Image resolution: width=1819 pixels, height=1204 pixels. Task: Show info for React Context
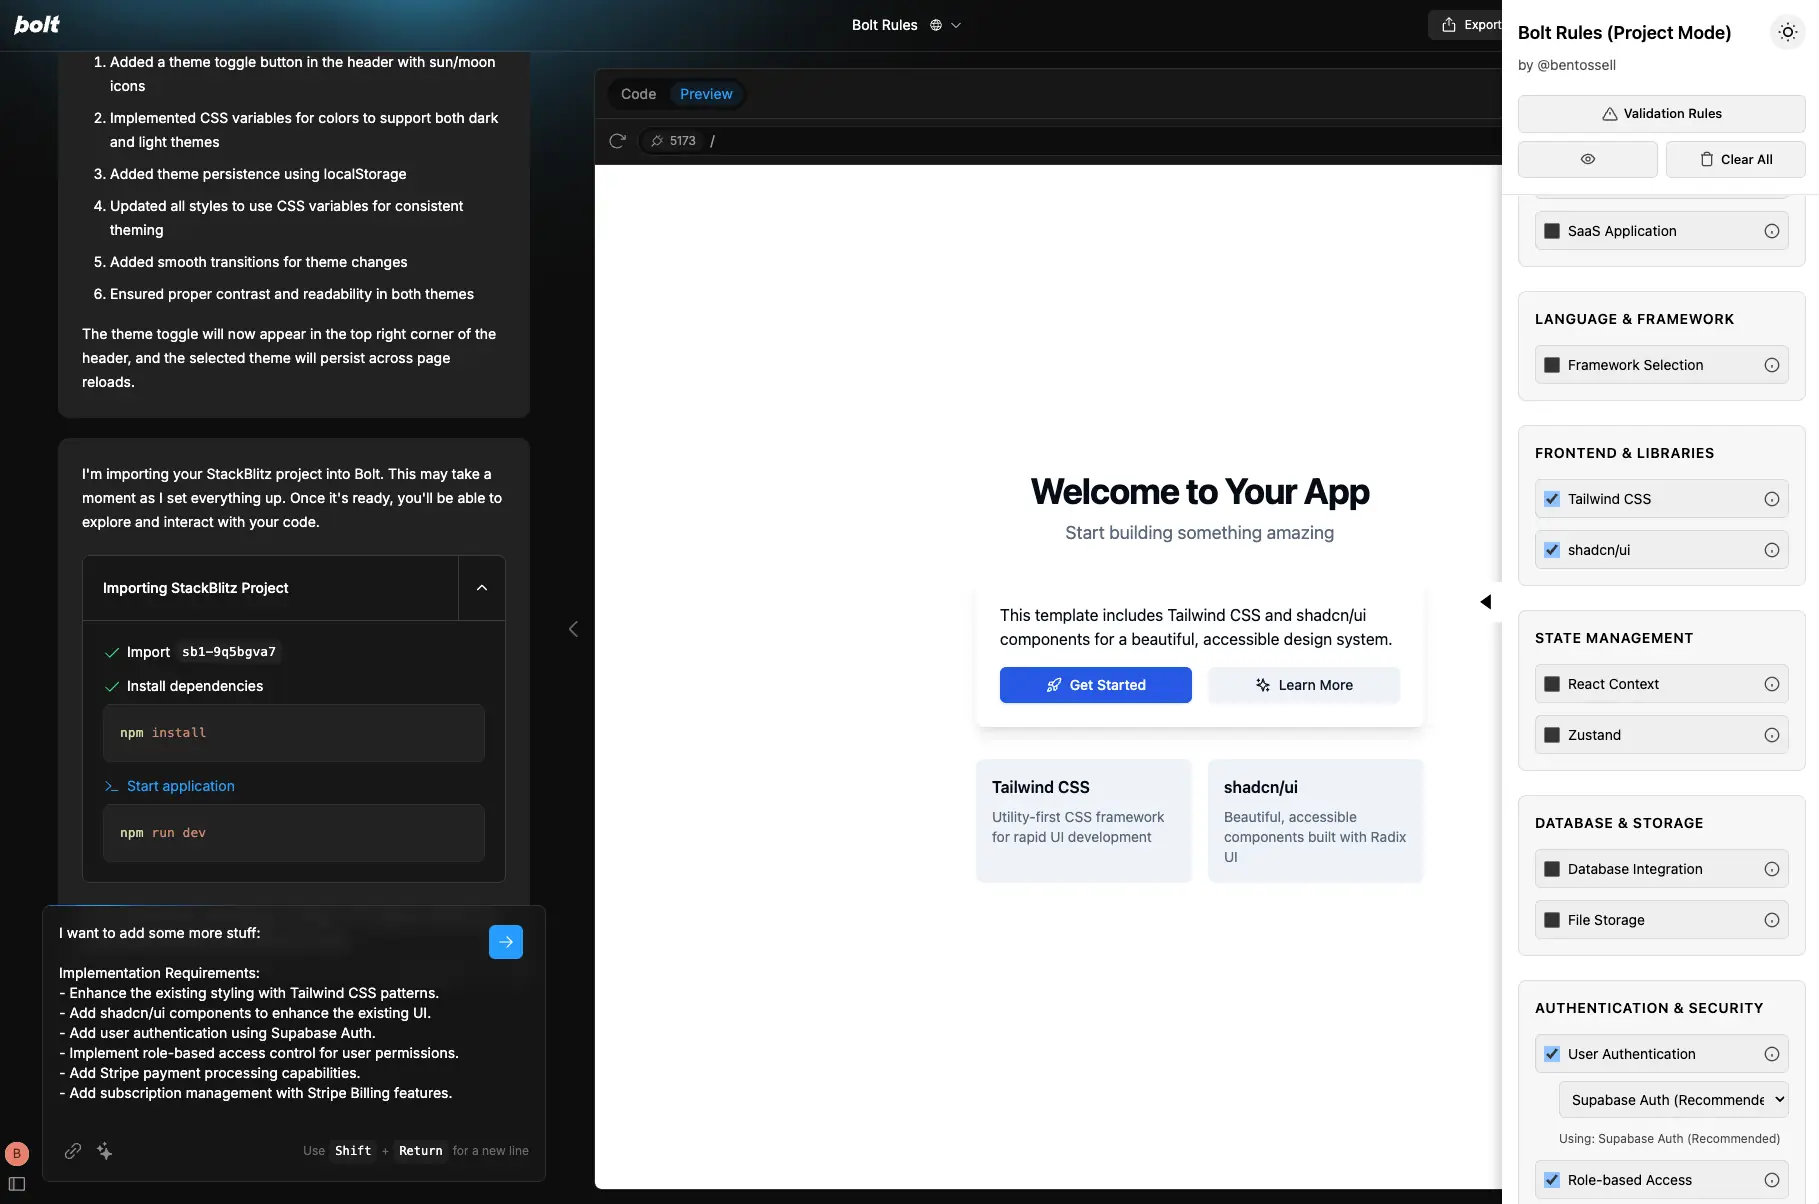[x=1772, y=684]
